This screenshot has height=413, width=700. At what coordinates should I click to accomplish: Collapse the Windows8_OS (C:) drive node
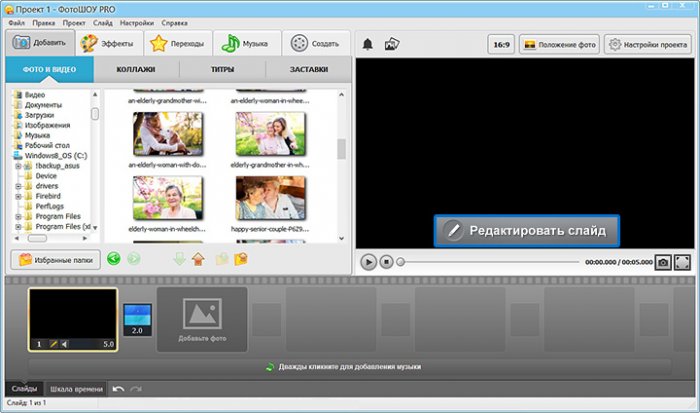(8, 155)
